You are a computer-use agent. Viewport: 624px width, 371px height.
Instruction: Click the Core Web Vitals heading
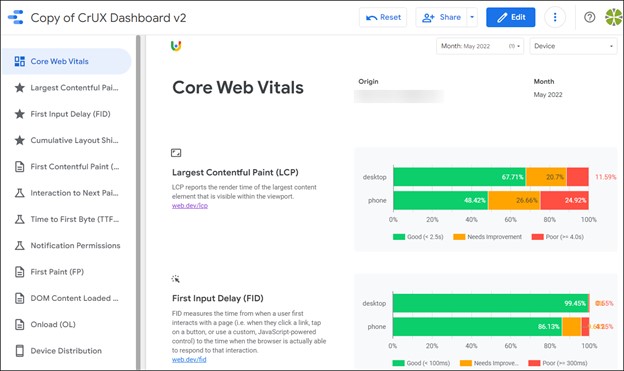pos(238,87)
